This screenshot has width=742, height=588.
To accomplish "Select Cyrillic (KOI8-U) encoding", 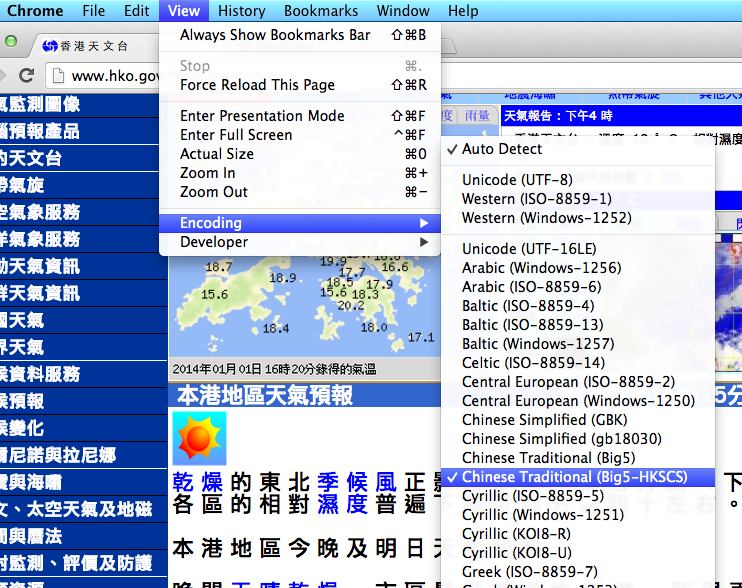I will pos(577,553).
